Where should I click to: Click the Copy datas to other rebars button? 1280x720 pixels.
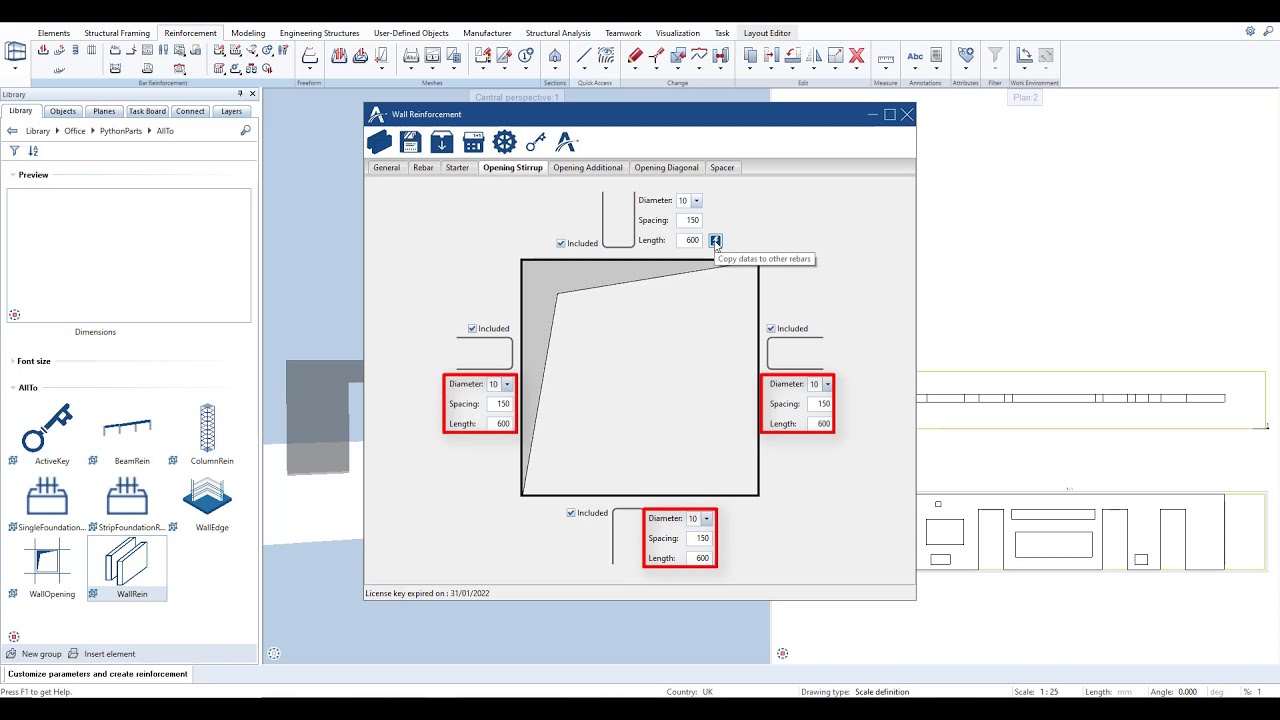715,240
